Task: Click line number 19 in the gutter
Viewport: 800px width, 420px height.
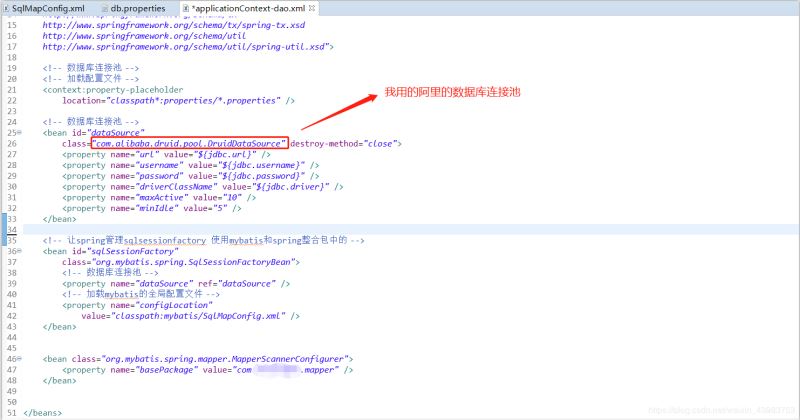Action: click(12, 68)
